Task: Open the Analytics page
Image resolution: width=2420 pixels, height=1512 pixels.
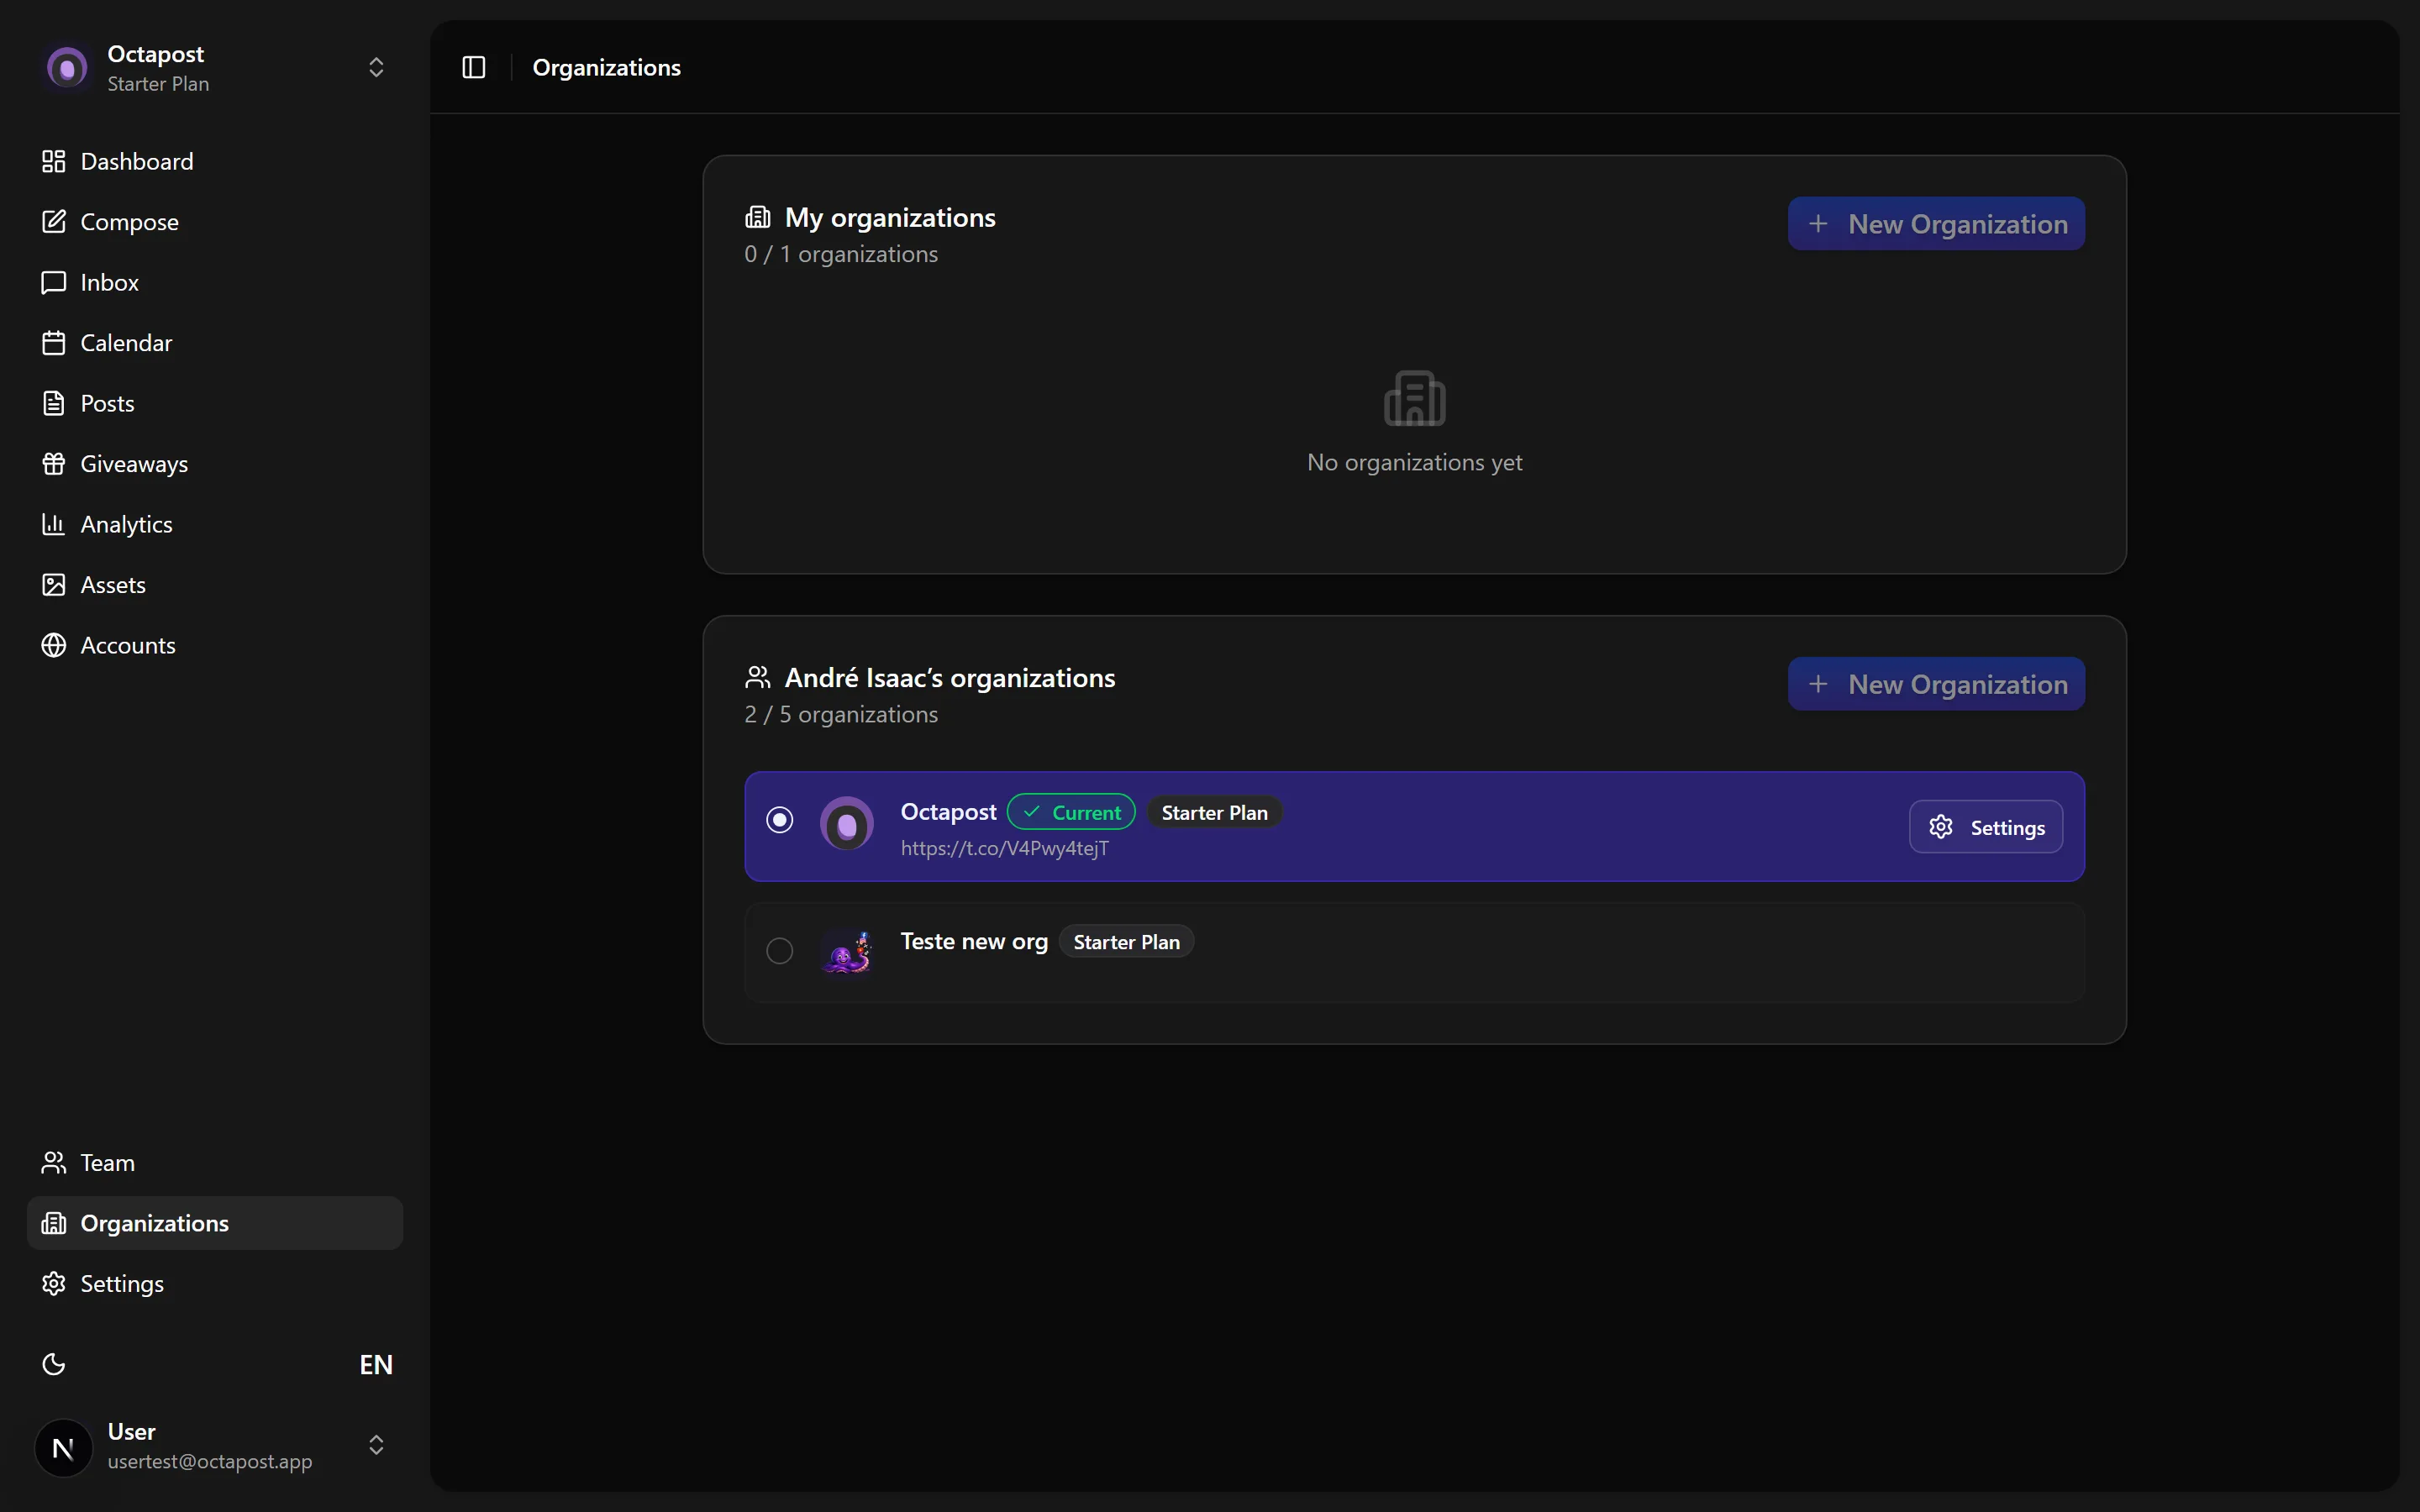Action: tap(214, 524)
